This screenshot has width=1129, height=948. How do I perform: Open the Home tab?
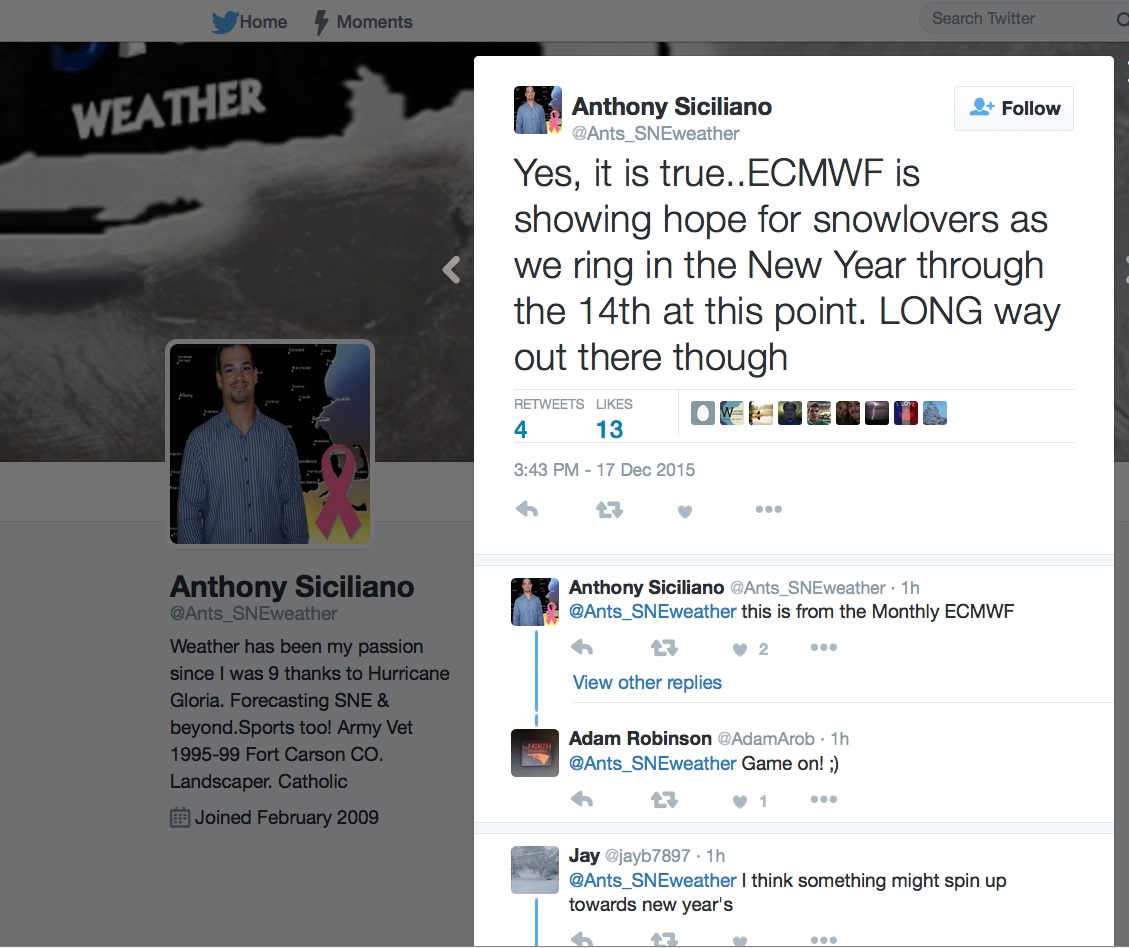coord(250,22)
